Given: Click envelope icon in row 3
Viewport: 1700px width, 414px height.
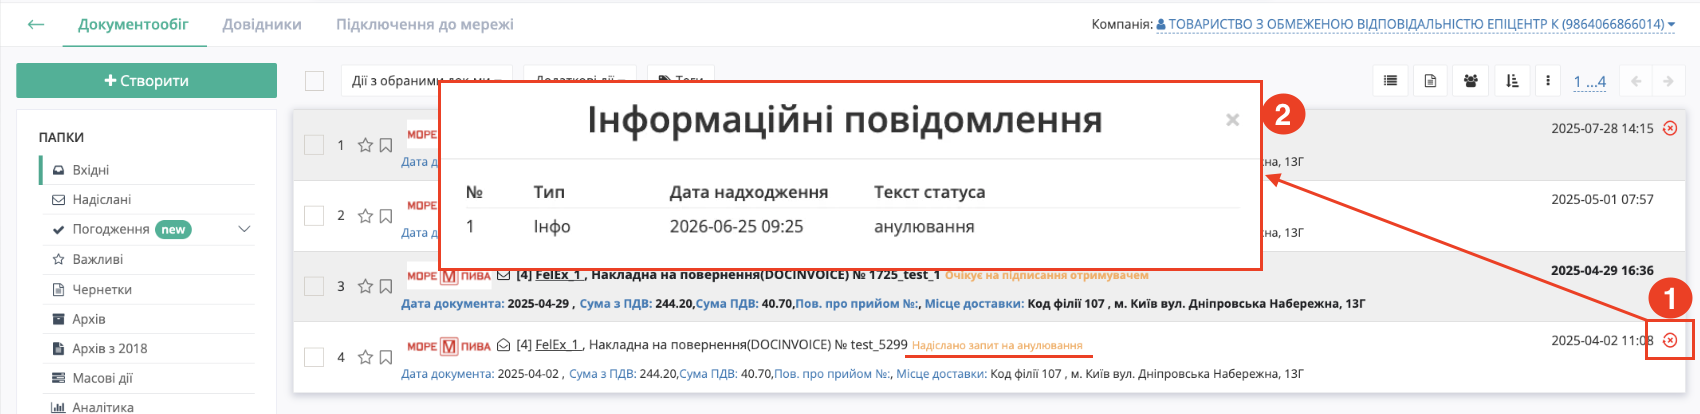Looking at the screenshot, I should pos(504,275).
